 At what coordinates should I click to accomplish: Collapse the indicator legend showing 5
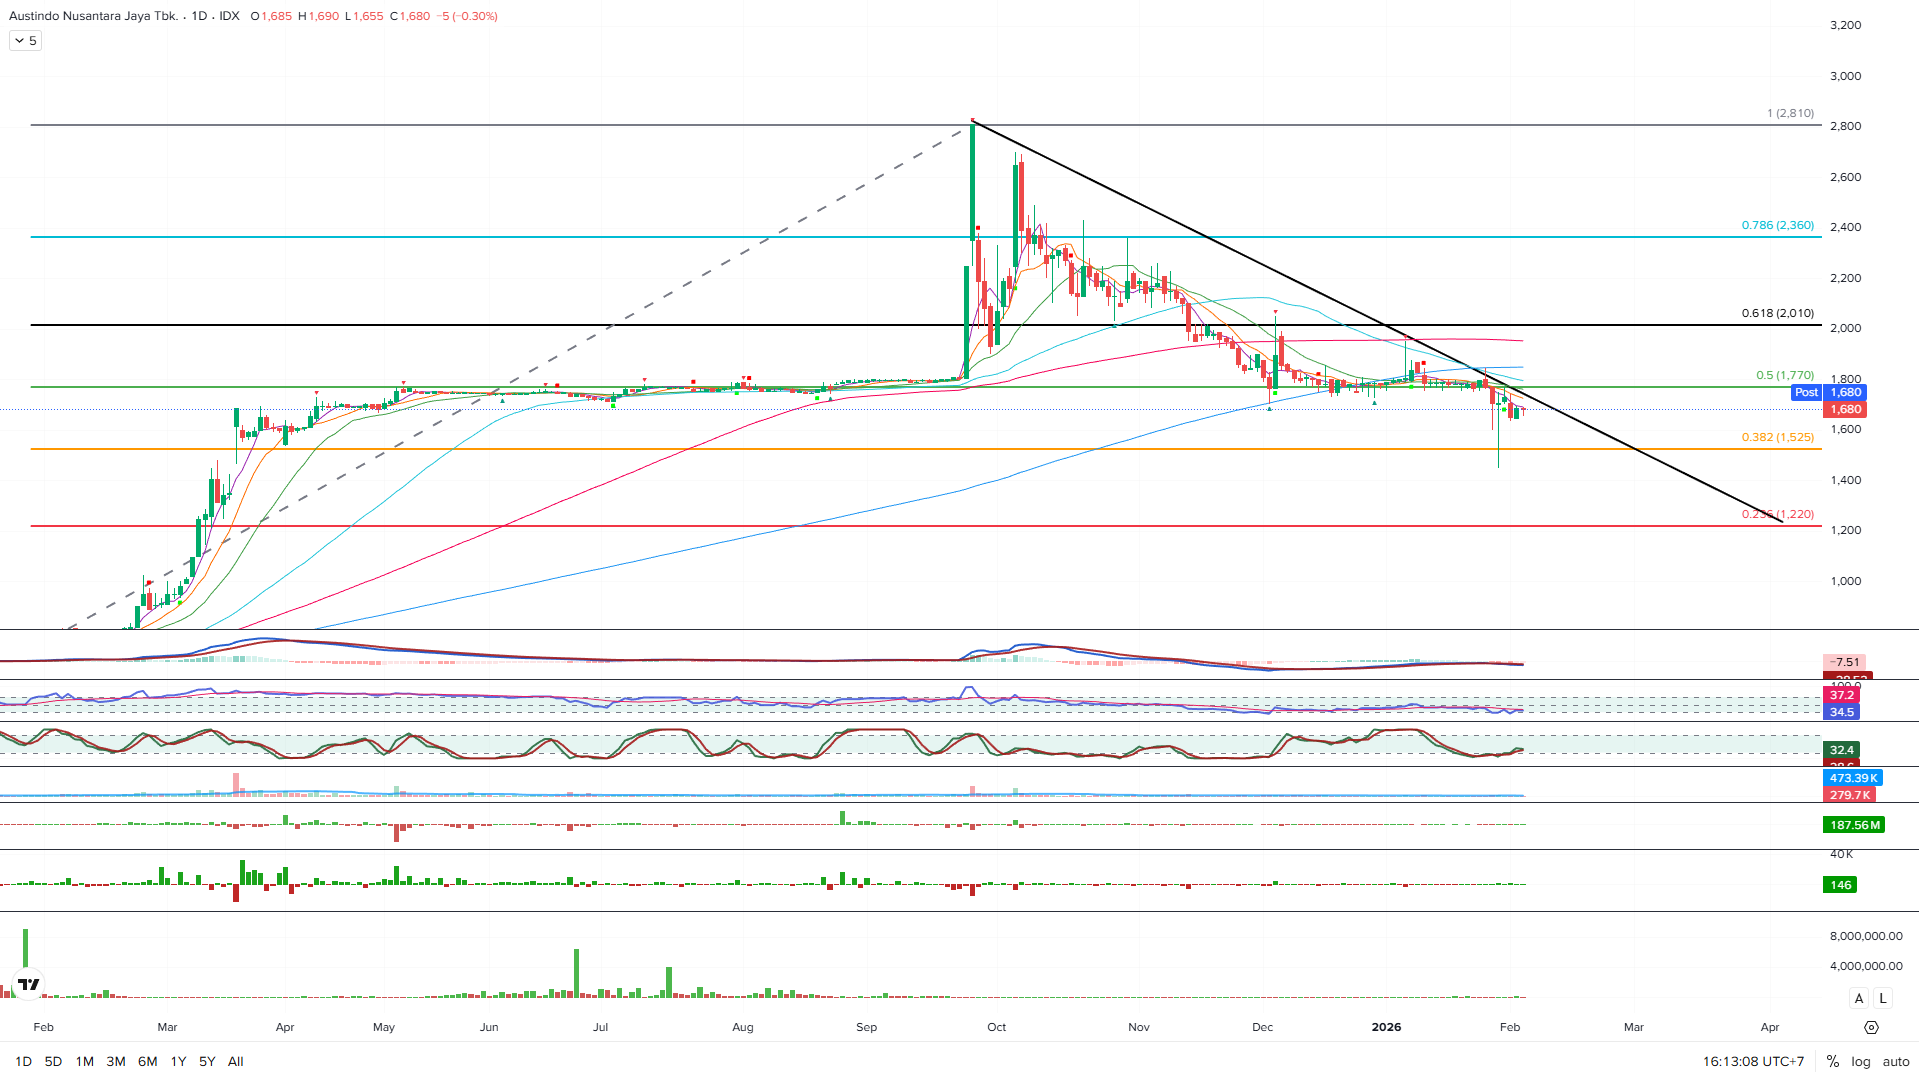(25, 41)
